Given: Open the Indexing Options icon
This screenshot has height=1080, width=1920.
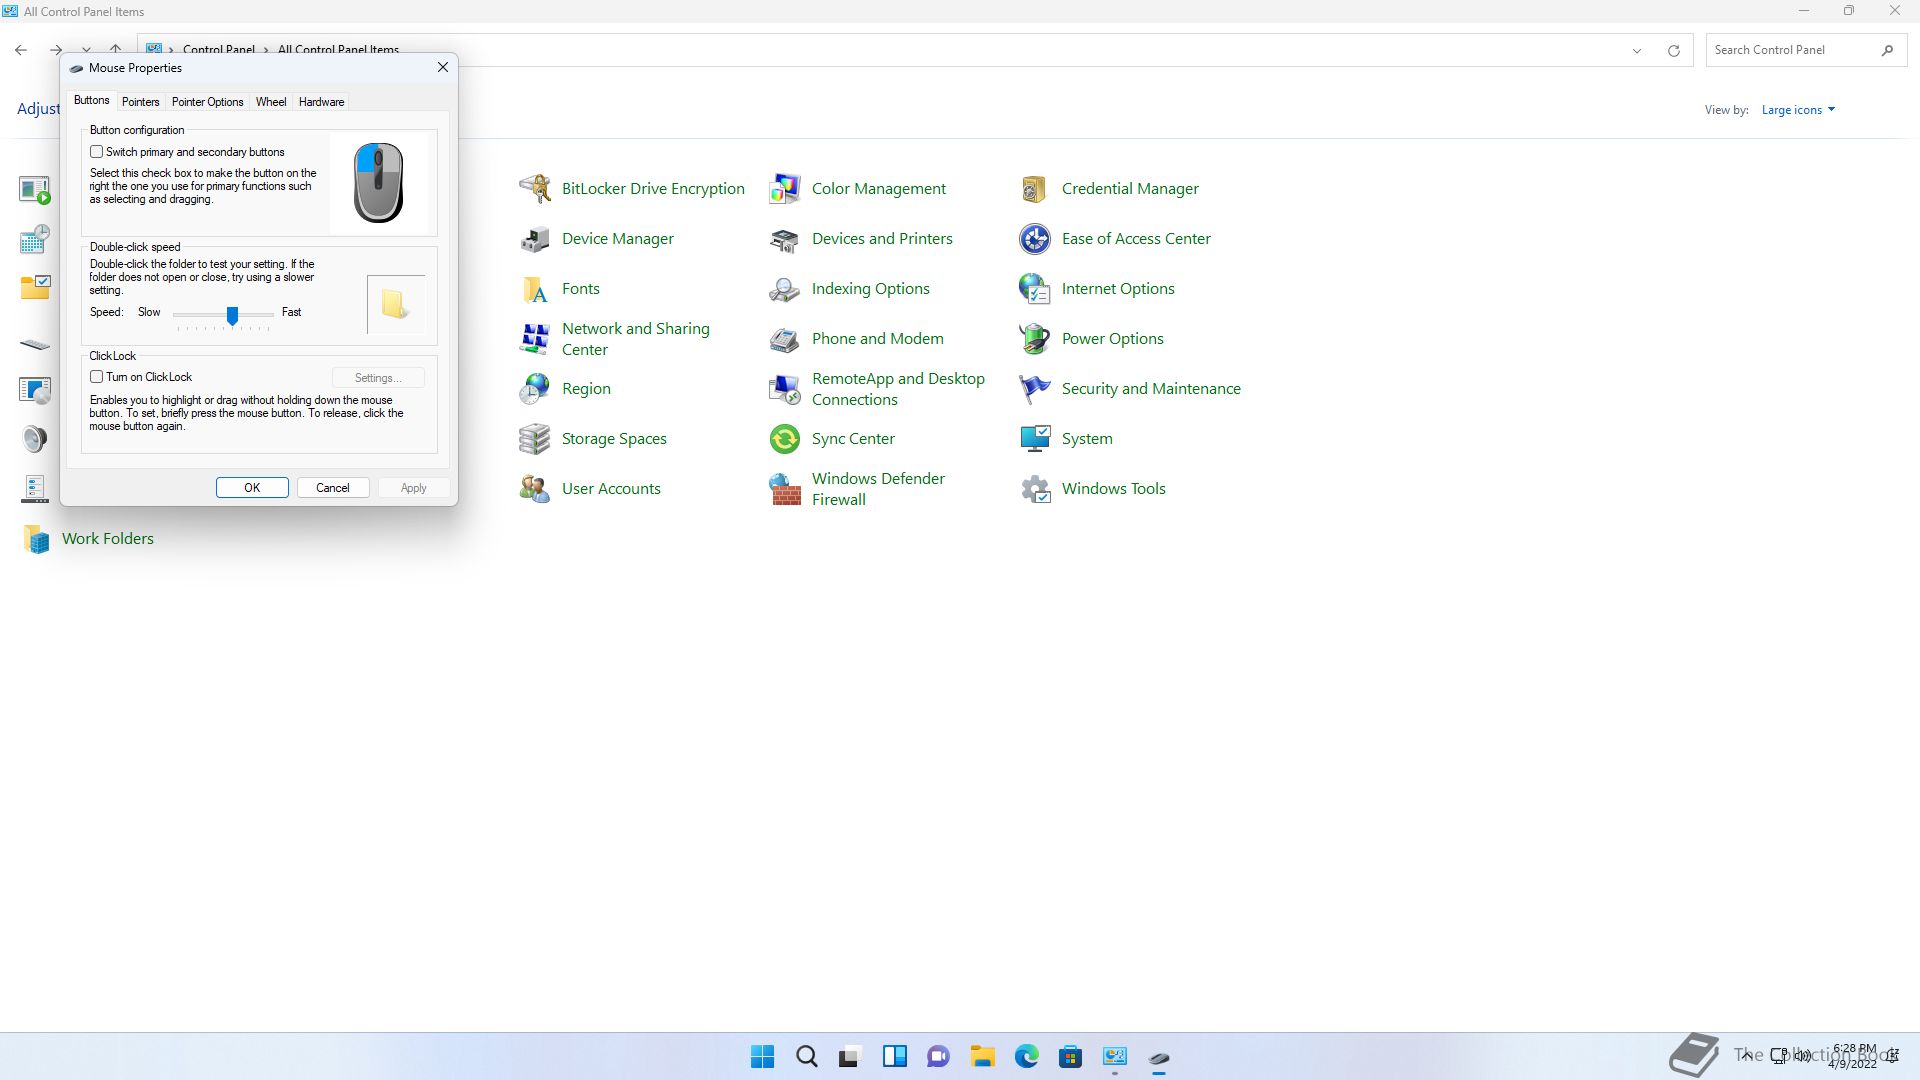Looking at the screenshot, I should [x=785, y=288].
